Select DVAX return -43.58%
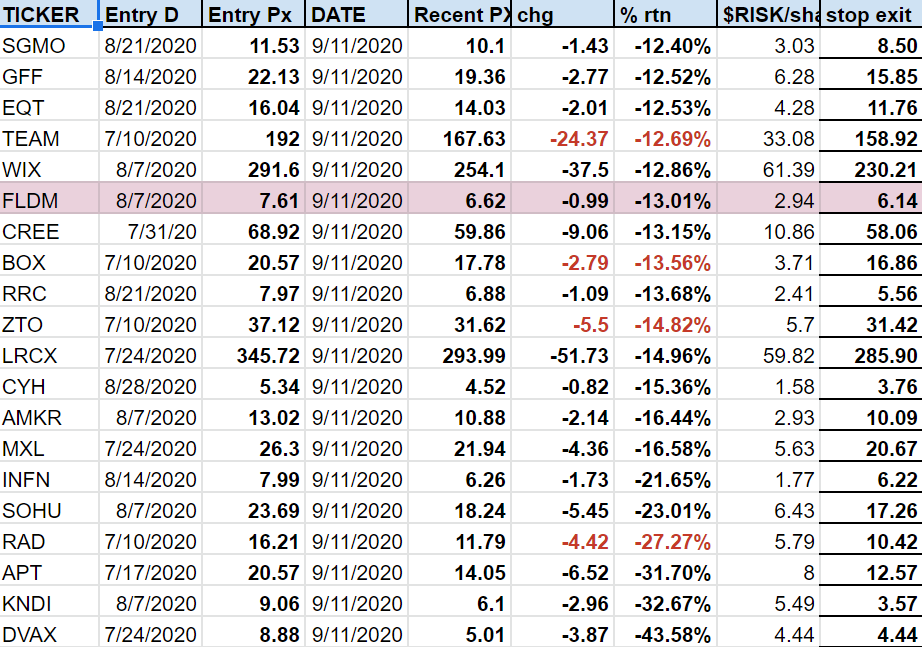The width and height of the screenshot is (922, 647). (673, 635)
